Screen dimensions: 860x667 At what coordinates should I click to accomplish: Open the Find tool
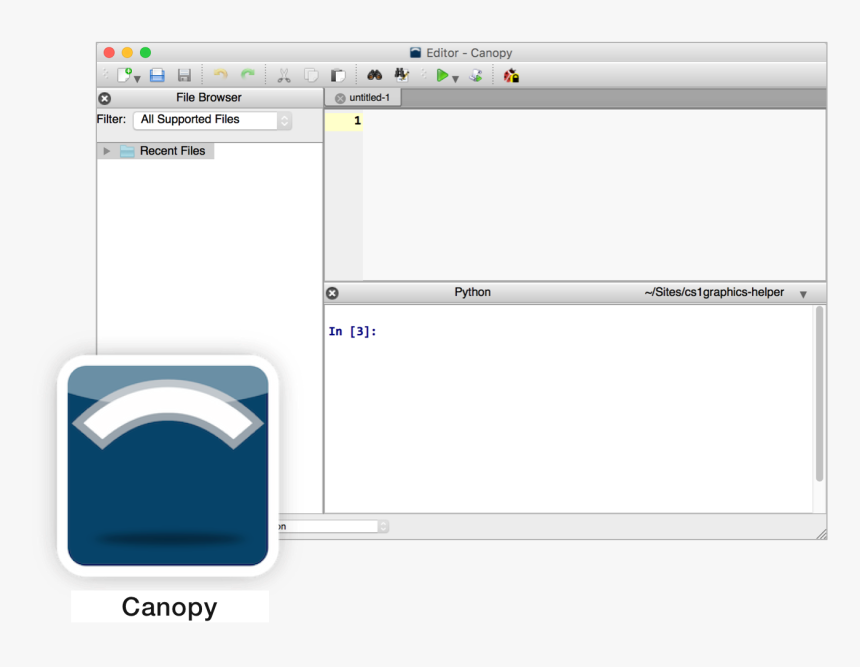(x=374, y=75)
